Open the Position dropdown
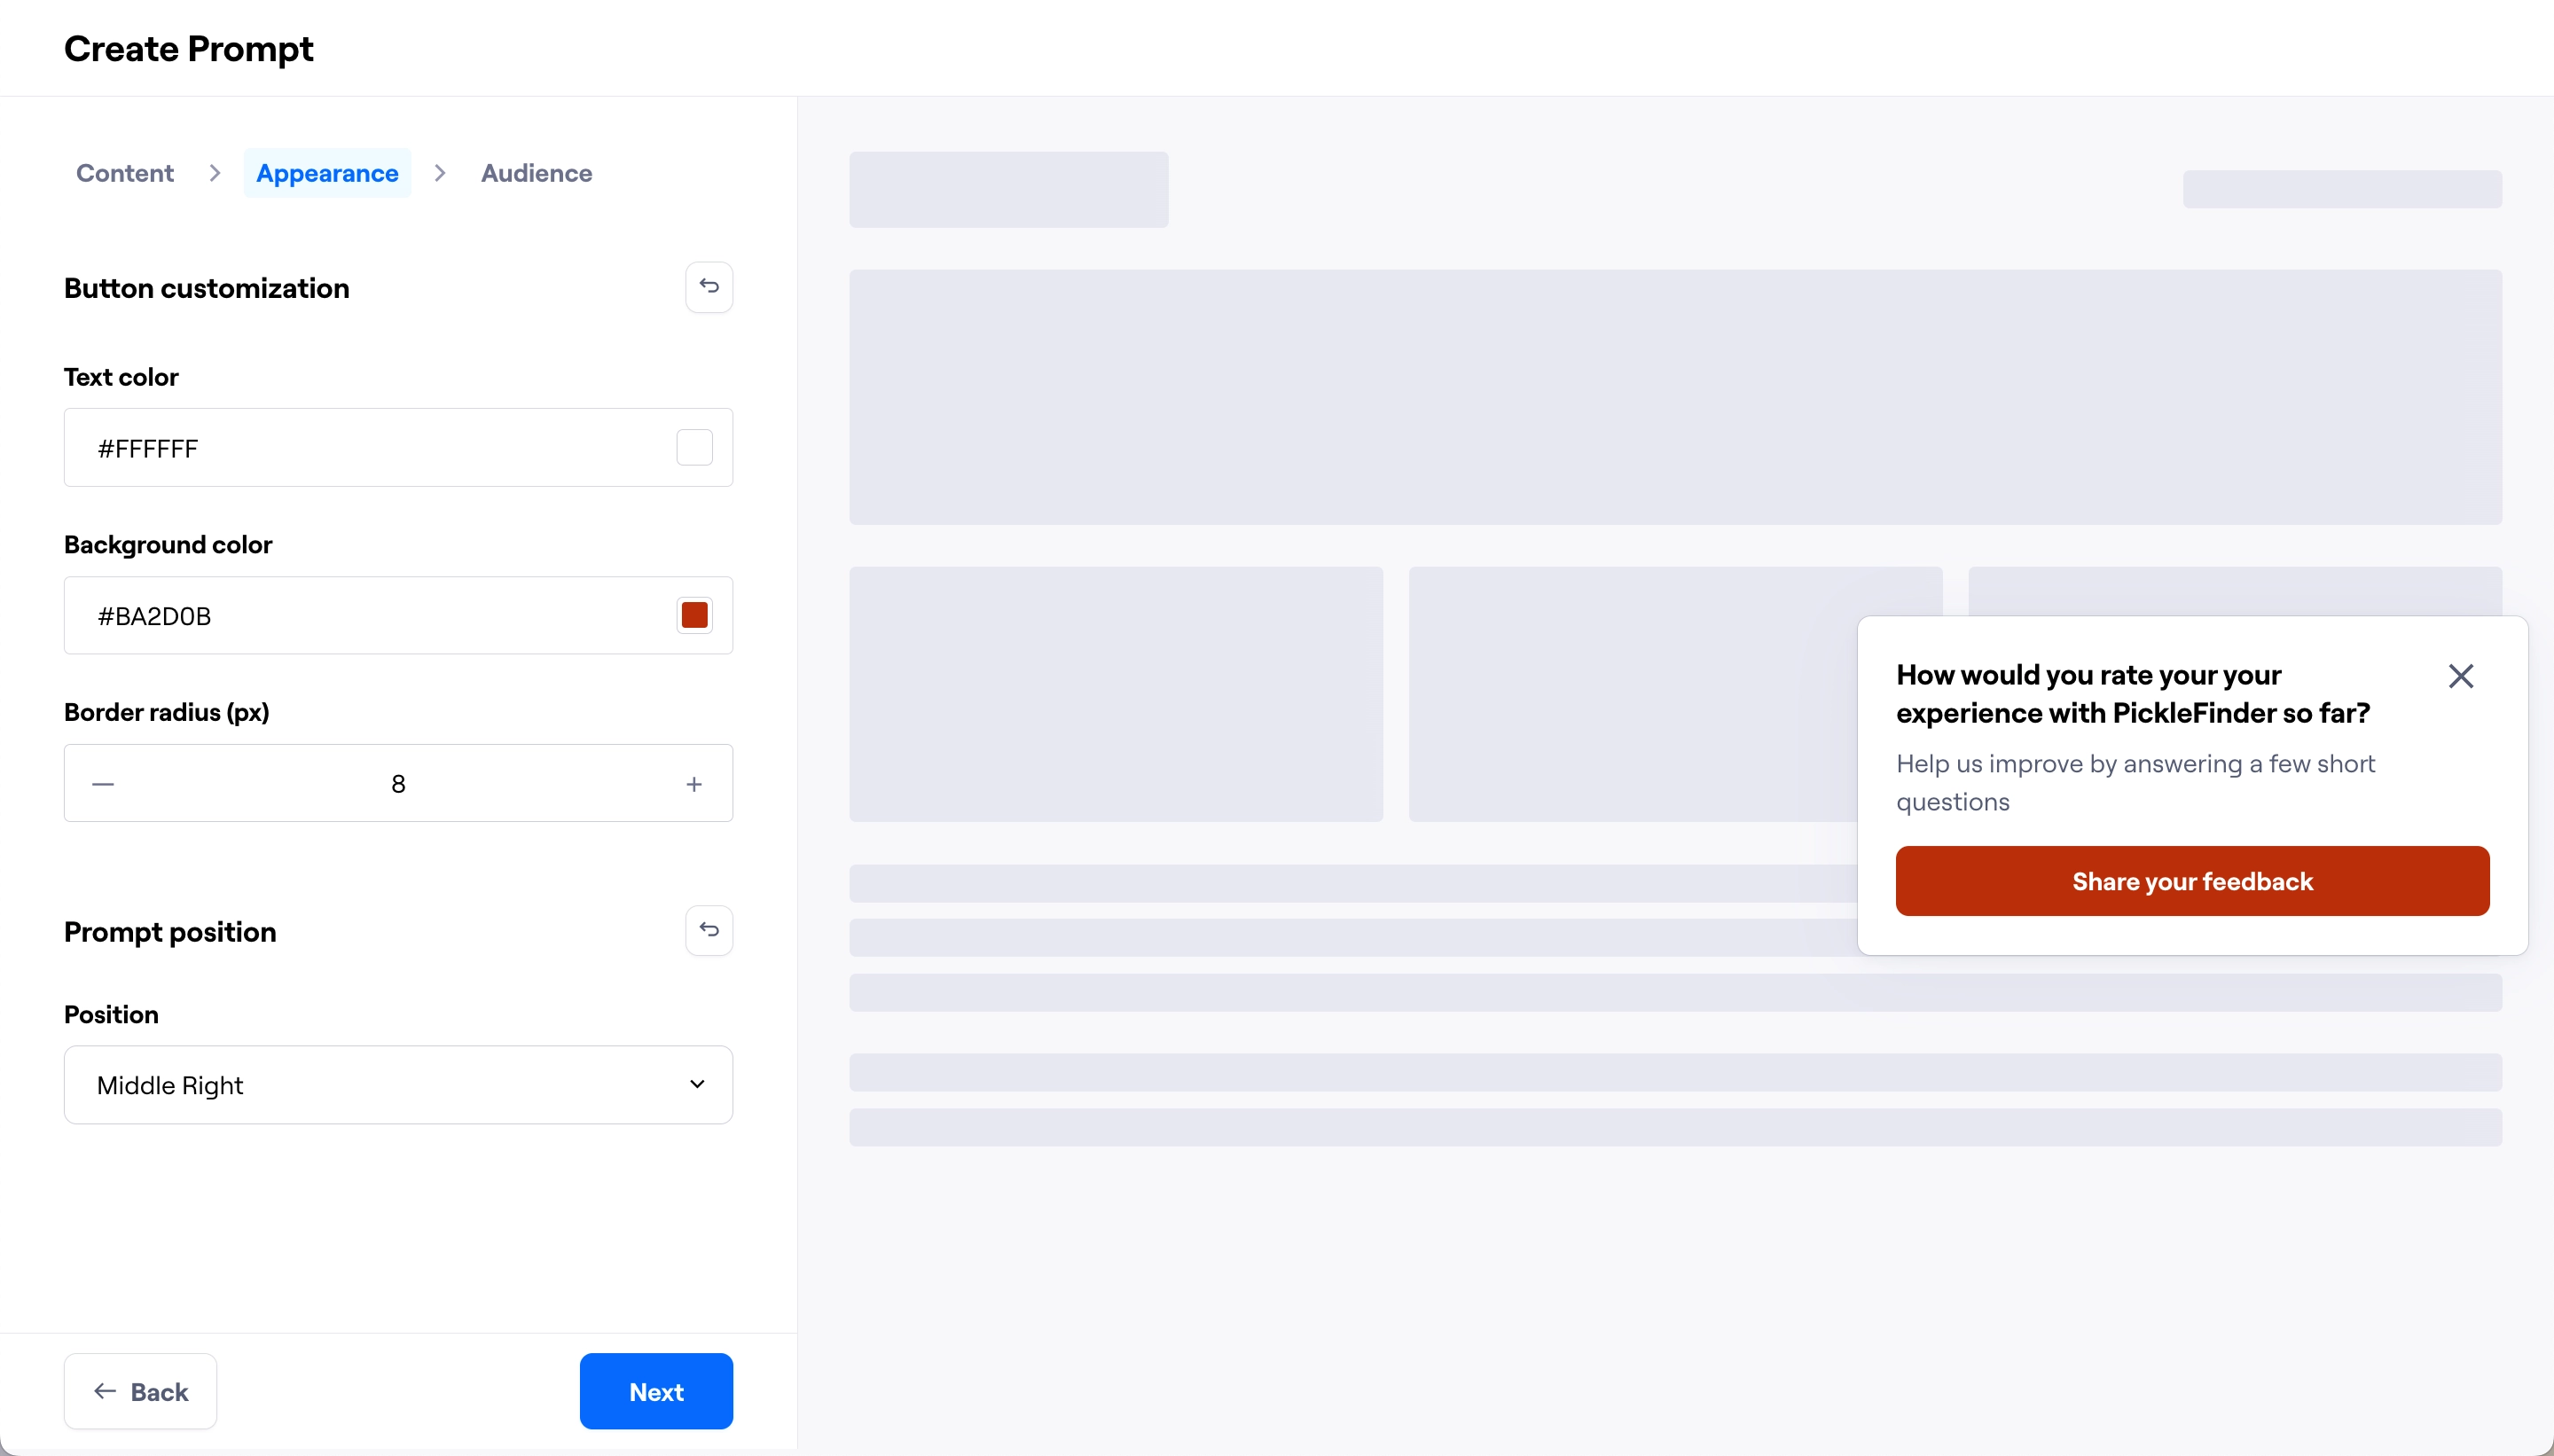The height and width of the screenshot is (1456, 2554). click(x=397, y=1084)
